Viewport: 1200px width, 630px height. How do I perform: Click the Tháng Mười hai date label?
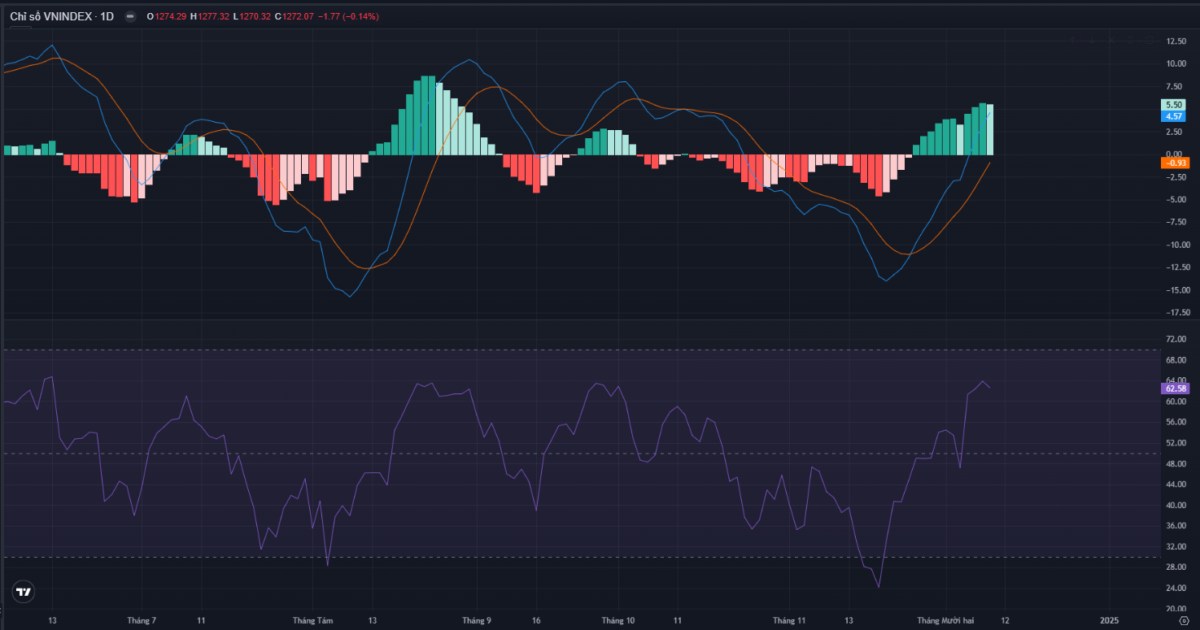pos(946,621)
